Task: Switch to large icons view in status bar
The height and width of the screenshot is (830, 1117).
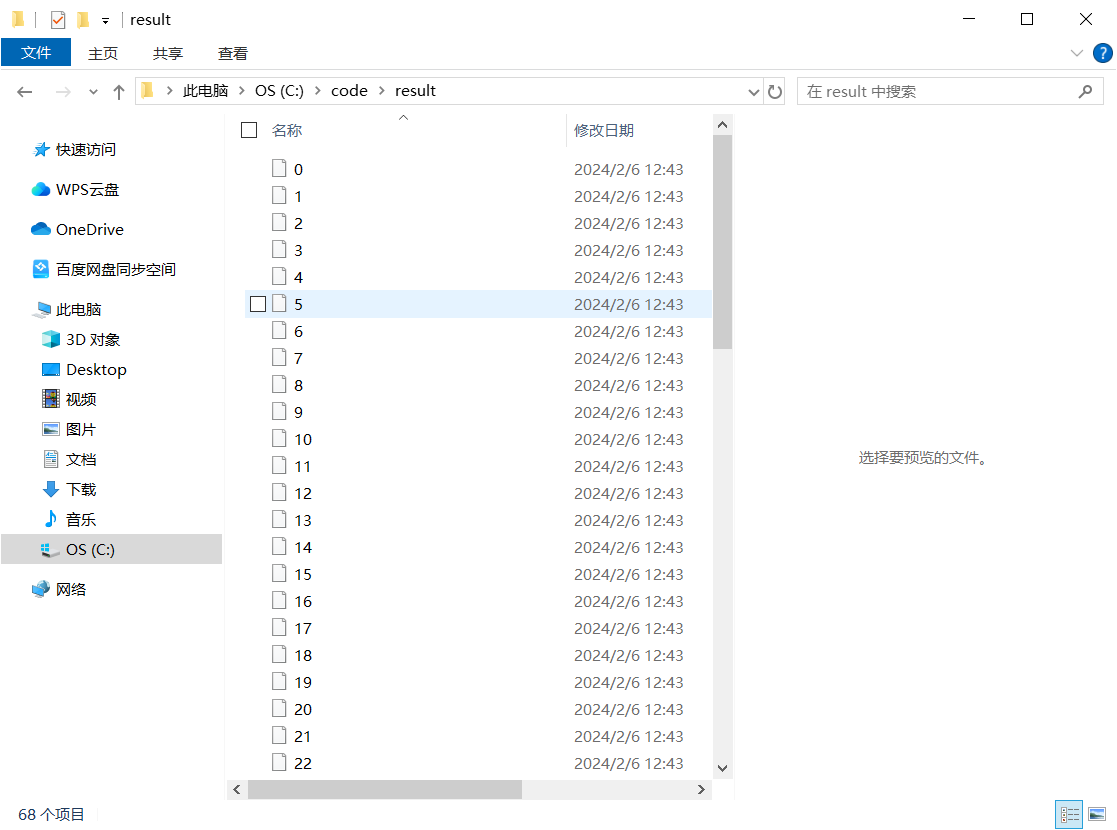Action: (1097, 814)
